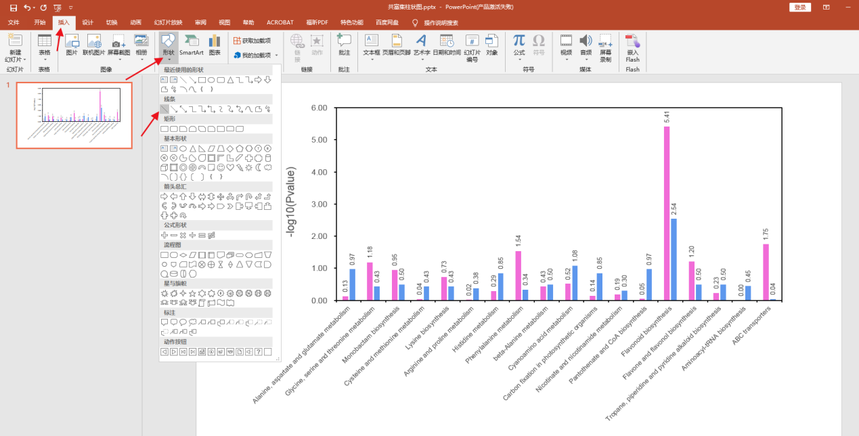Screen dimensions: 859x436
Task: Start slideshow from beginning icon in title bar
Action: (58, 8)
